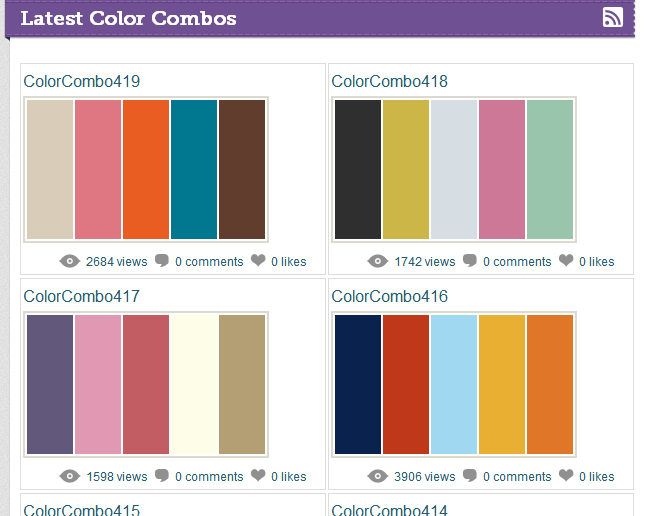Click the 0 comments text under ColorCombo416

coord(517,476)
